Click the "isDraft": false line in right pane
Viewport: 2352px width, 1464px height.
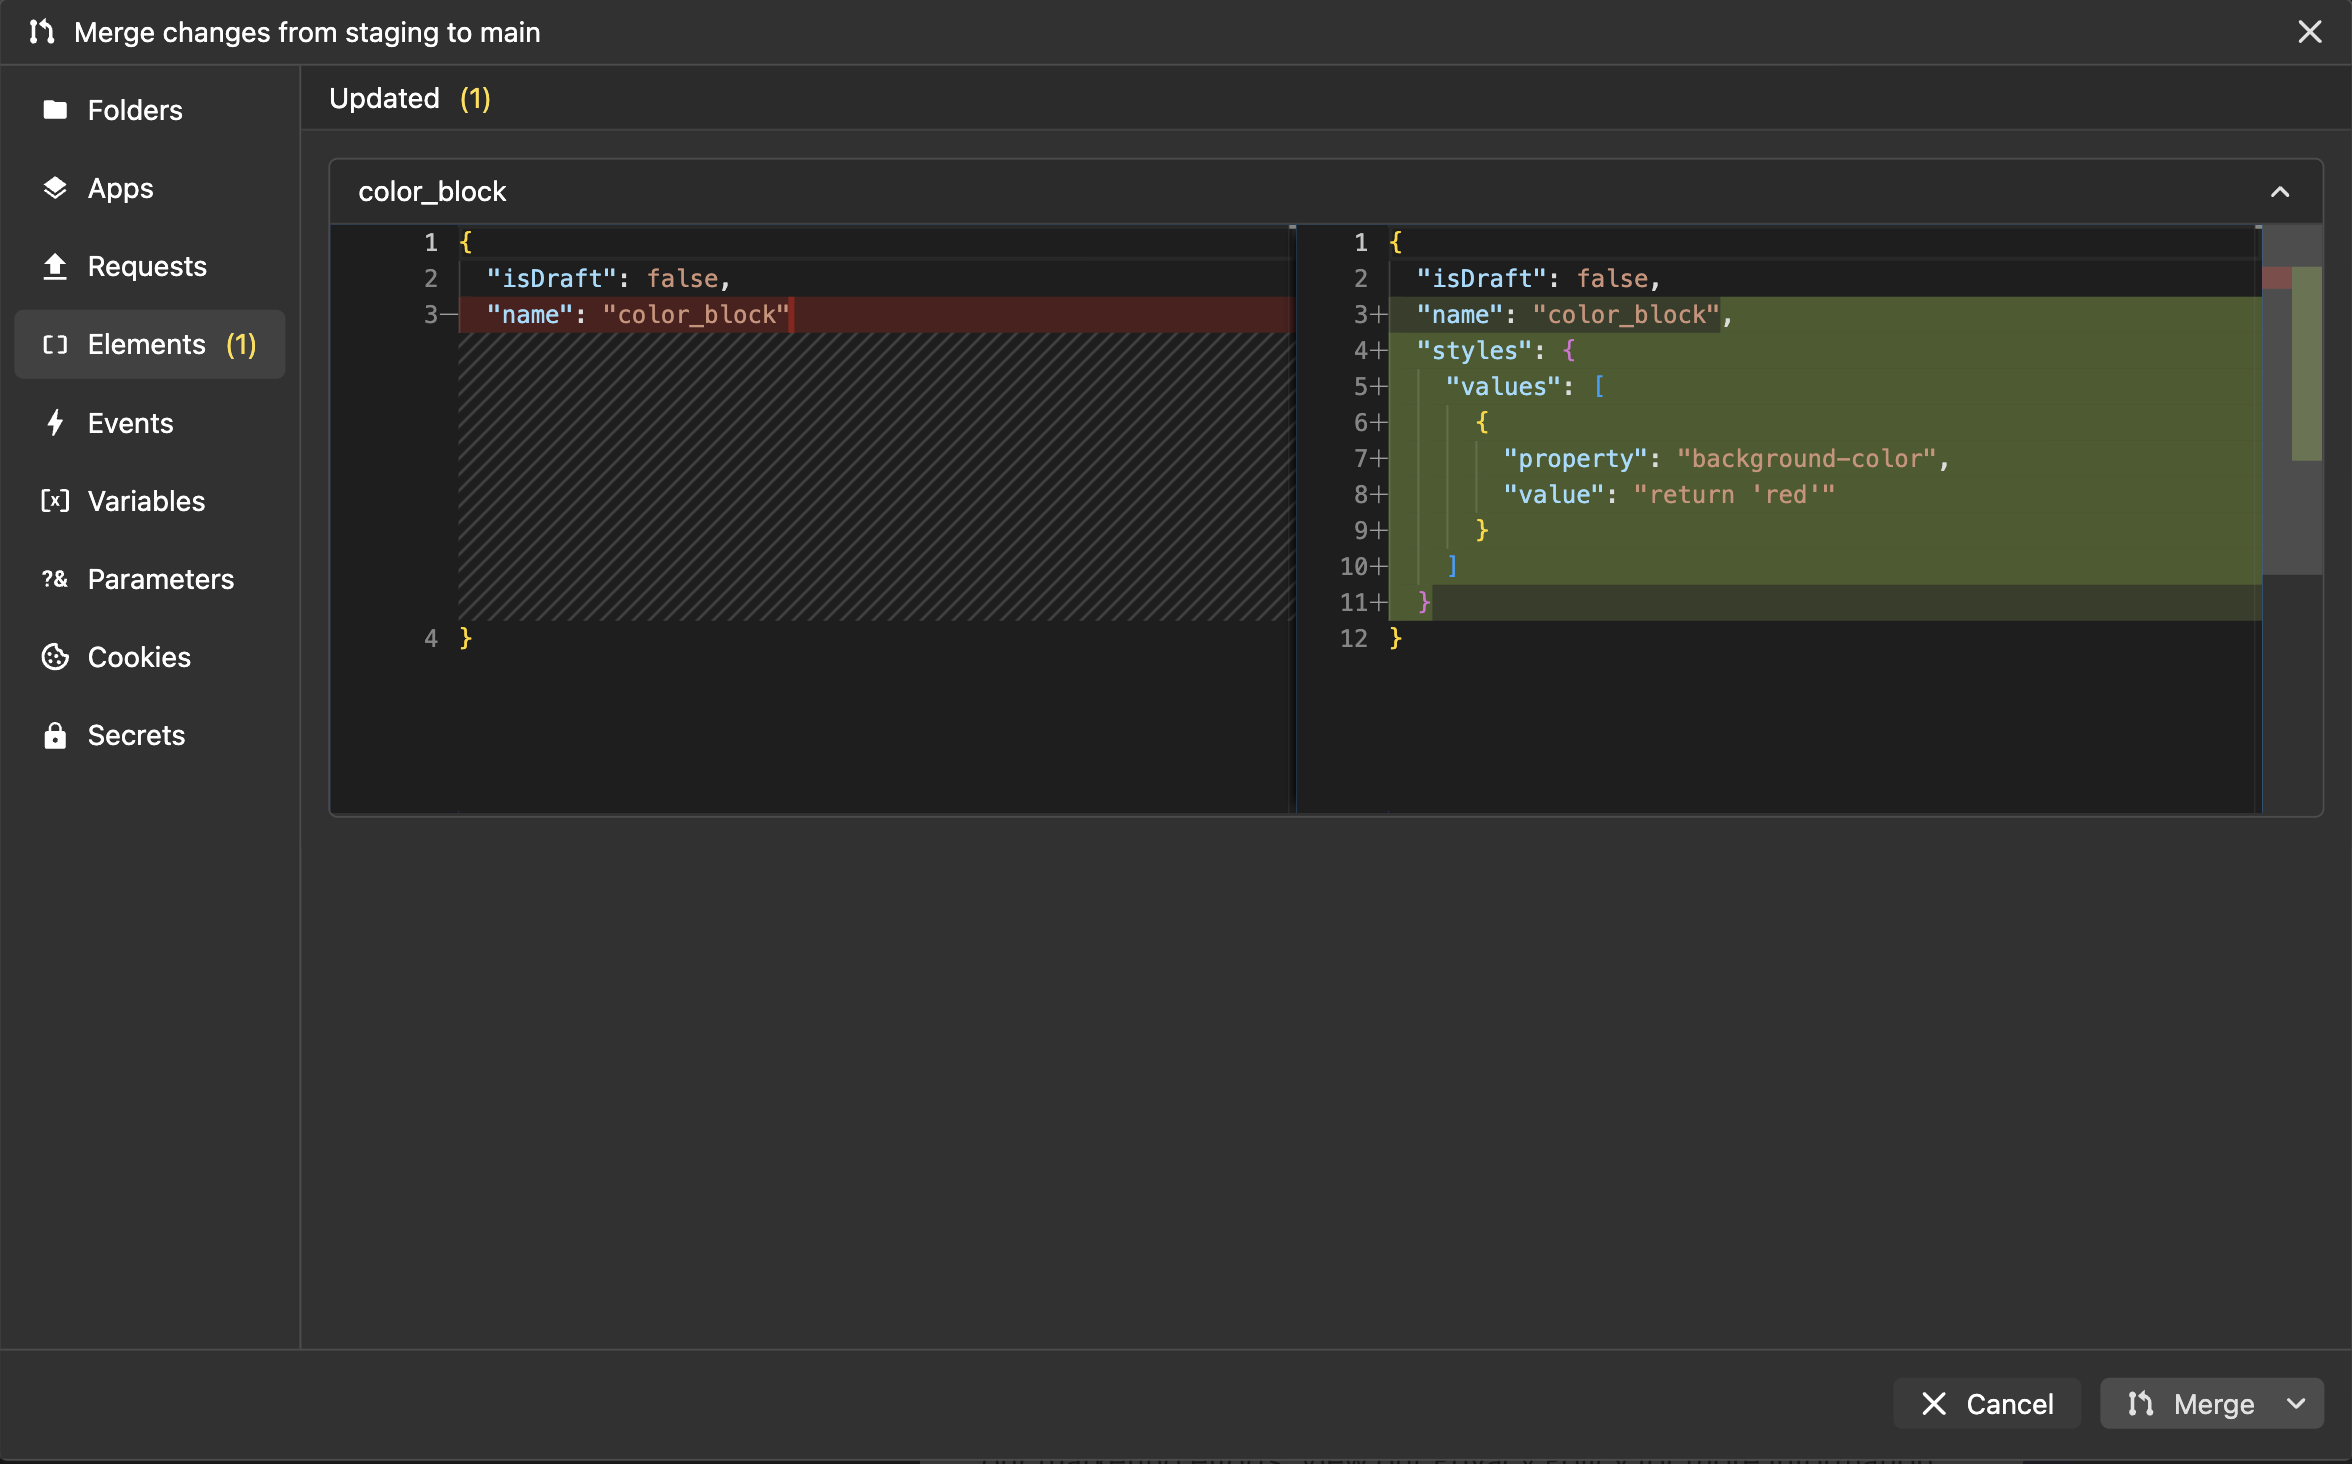coord(1539,279)
